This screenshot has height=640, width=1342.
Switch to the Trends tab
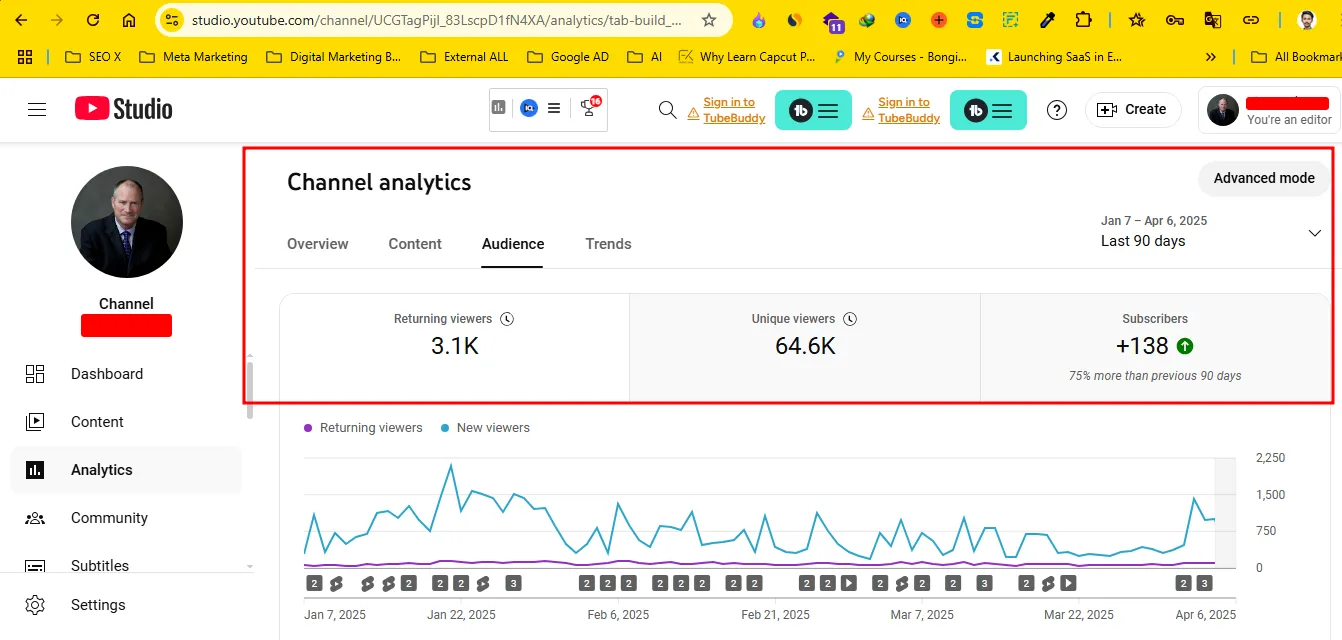coord(608,244)
